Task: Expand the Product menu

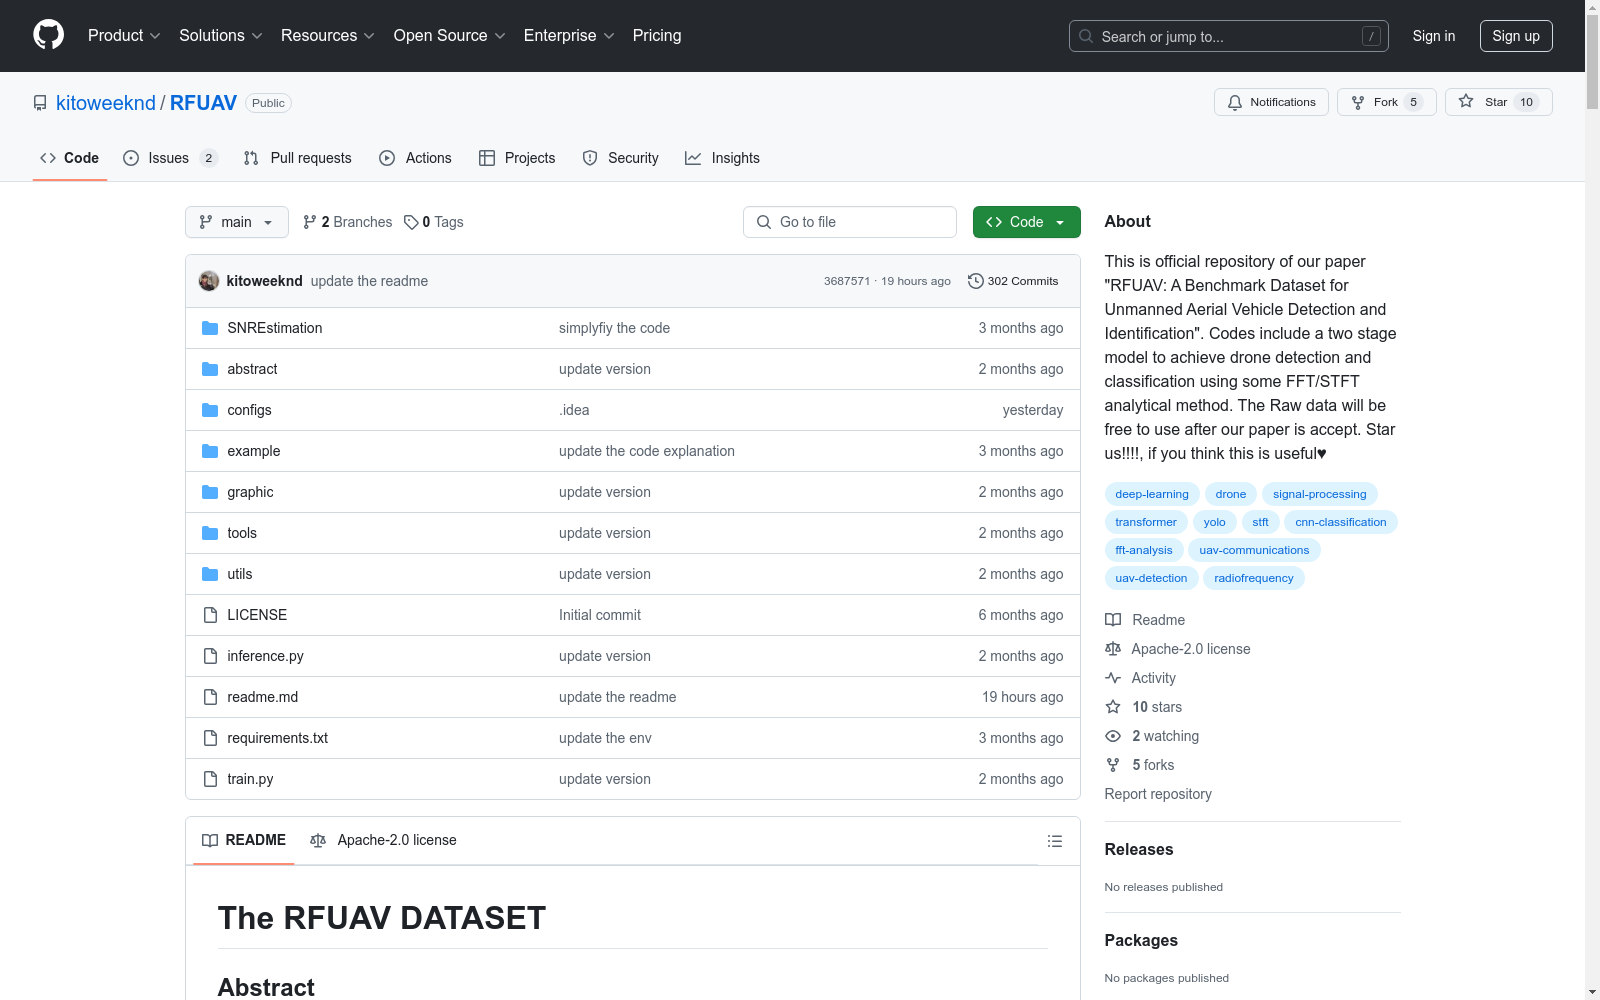Action: [x=124, y=35]
